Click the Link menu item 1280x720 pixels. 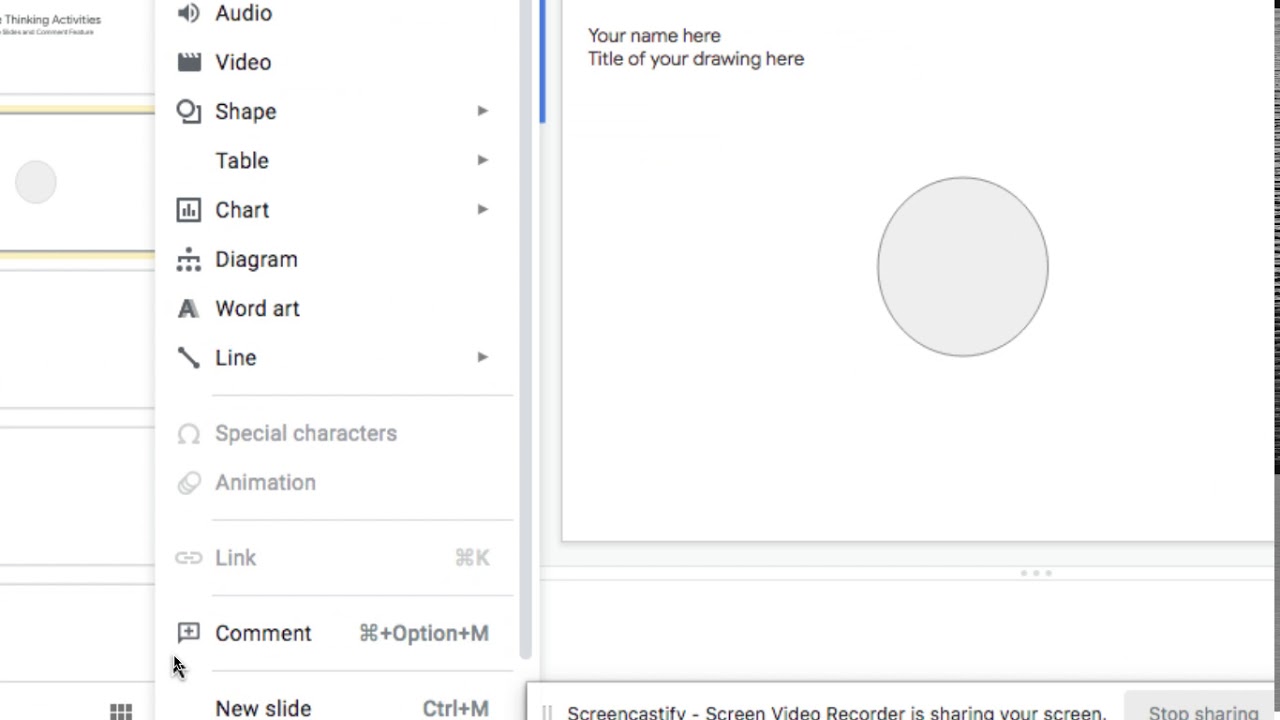pos(339,558)
